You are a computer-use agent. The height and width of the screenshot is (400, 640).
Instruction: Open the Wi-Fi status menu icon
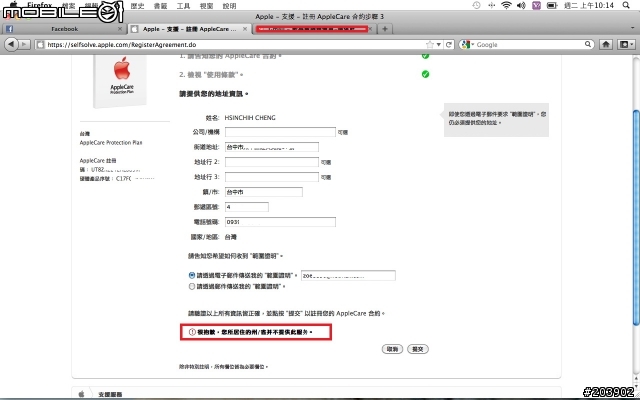(x=507, y=5)
